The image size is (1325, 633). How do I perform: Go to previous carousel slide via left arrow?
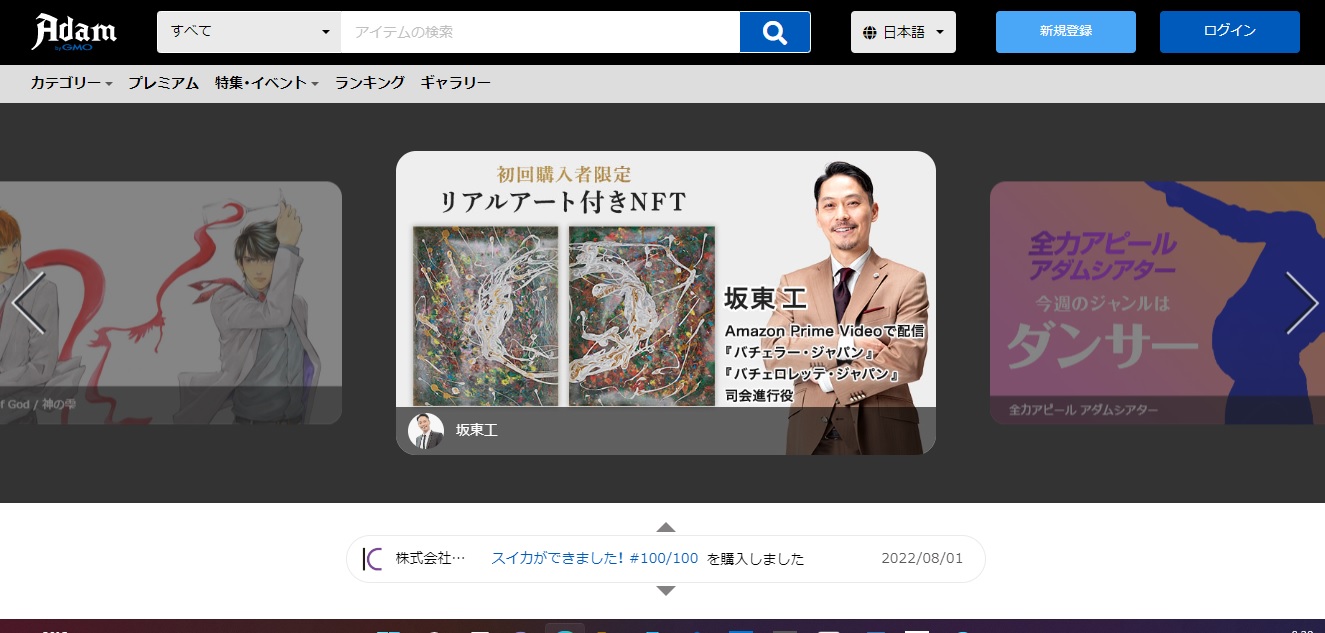[29, 303]
